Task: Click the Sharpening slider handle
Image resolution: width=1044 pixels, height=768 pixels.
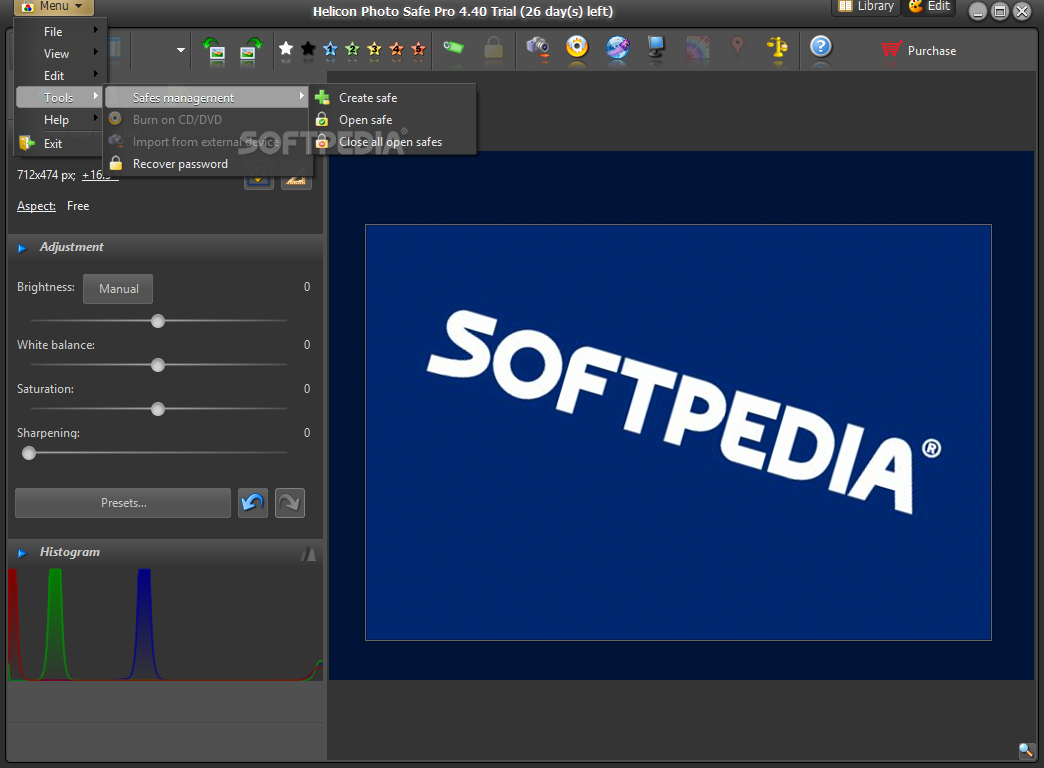Action: pyautogui.click(x=29, y=453)
